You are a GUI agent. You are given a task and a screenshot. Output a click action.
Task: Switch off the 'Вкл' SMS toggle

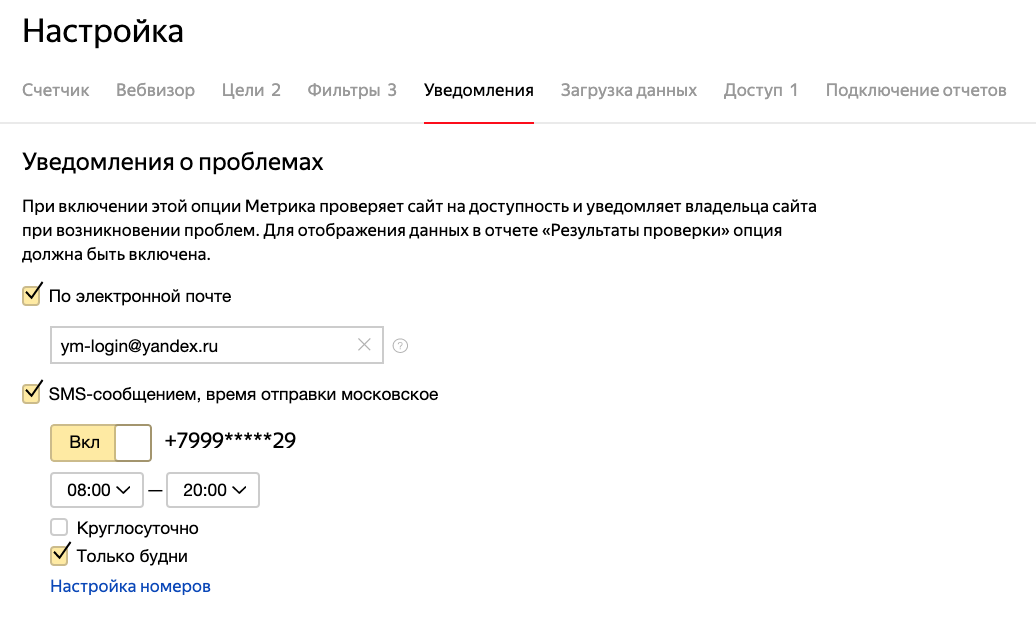click(101, 442)
